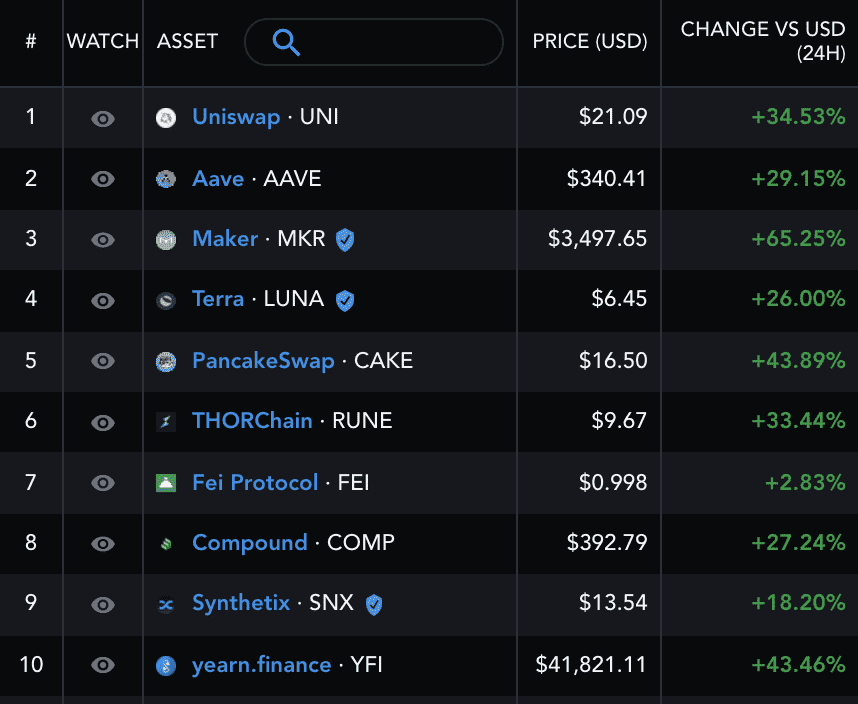Viewport: 858px width, 704px height.
Task: Click the yearn.finance coin logo
Action: coord(166,664)
